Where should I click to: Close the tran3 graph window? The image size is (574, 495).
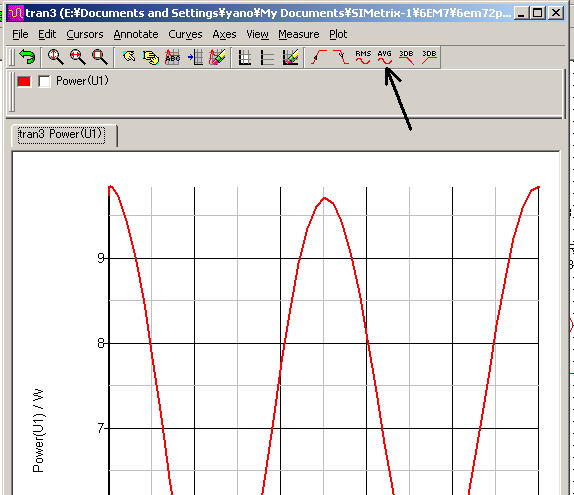click(556, 14)
